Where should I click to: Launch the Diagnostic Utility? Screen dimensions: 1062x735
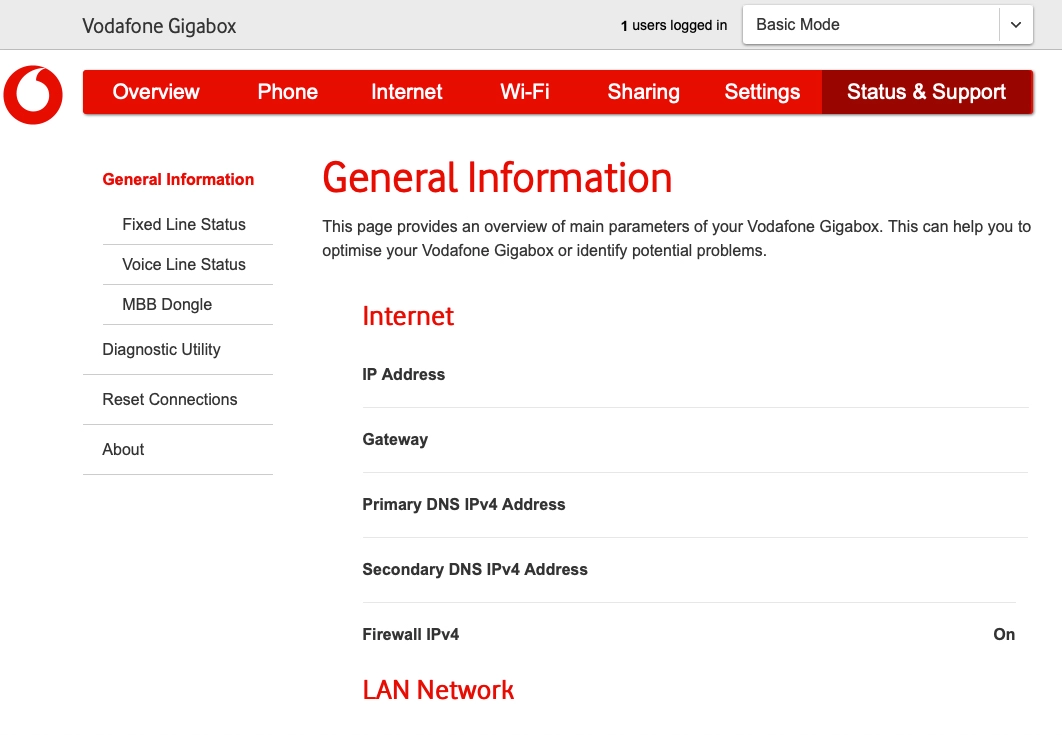[x=161, y=349]
